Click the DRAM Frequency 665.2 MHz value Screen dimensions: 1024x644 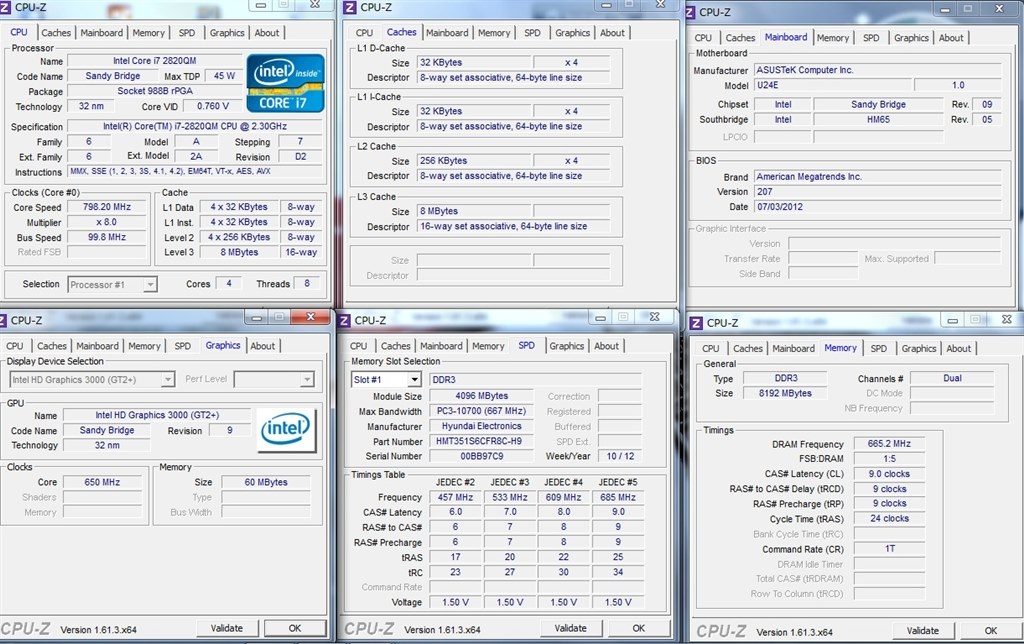[889, 444]
